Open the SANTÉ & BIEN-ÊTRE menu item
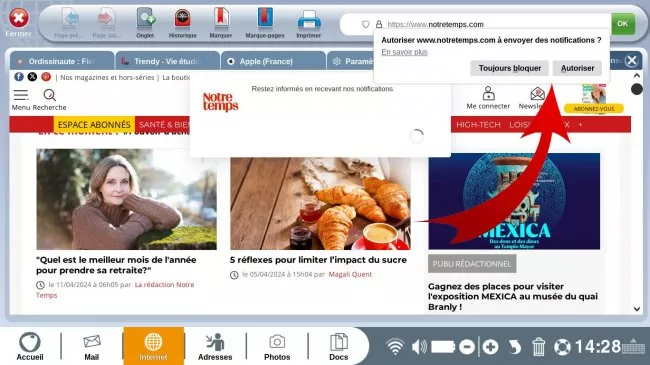650x365 pixels. coord(164,124)
